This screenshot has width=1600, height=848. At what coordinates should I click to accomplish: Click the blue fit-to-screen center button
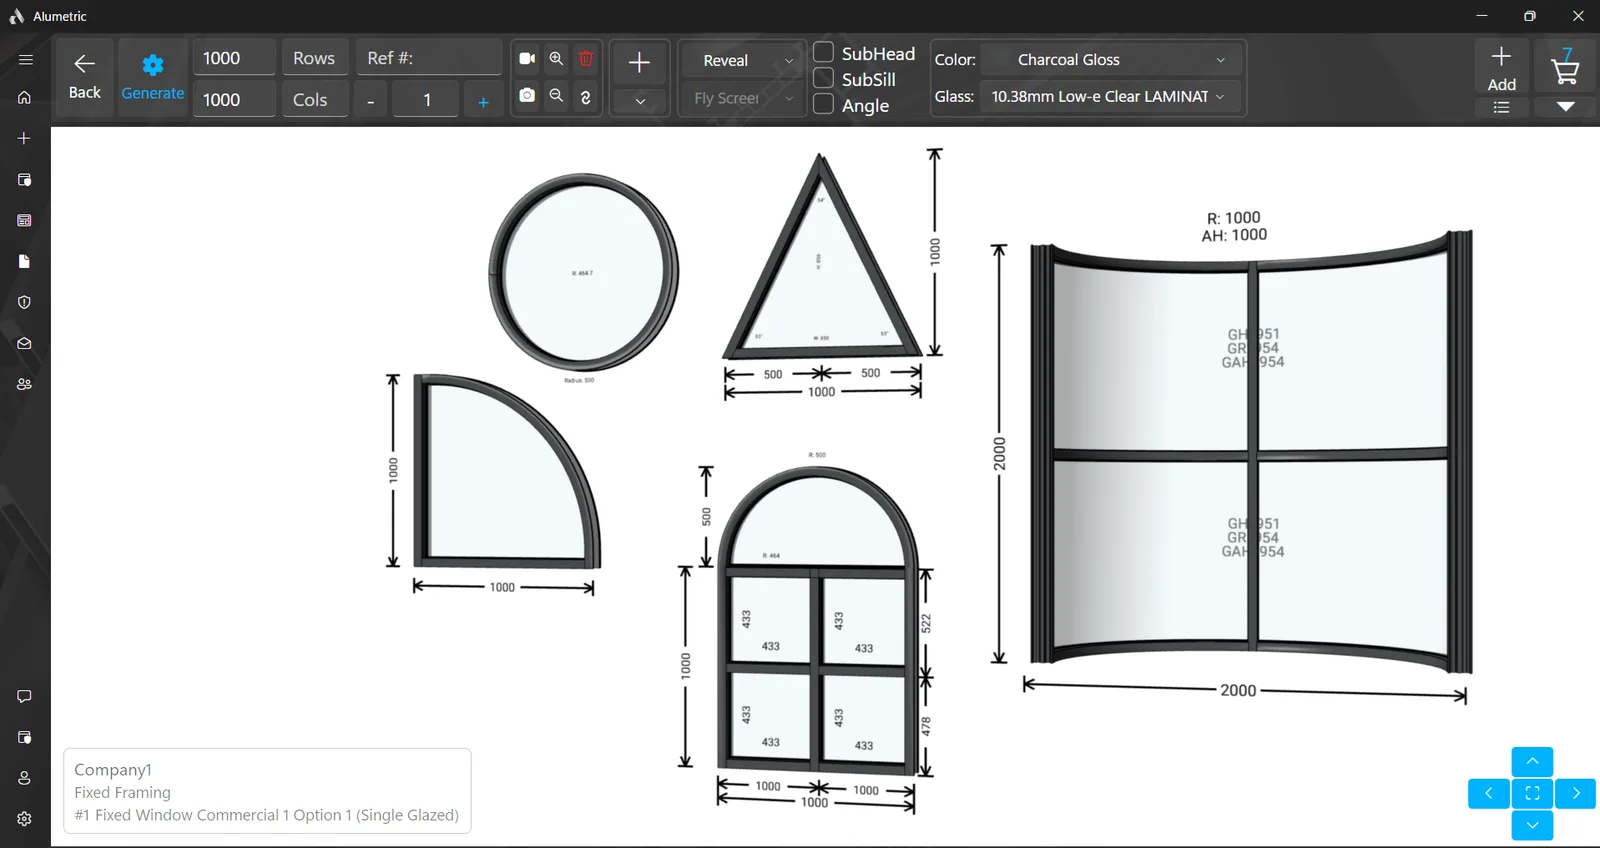[x=1532, y=793]
